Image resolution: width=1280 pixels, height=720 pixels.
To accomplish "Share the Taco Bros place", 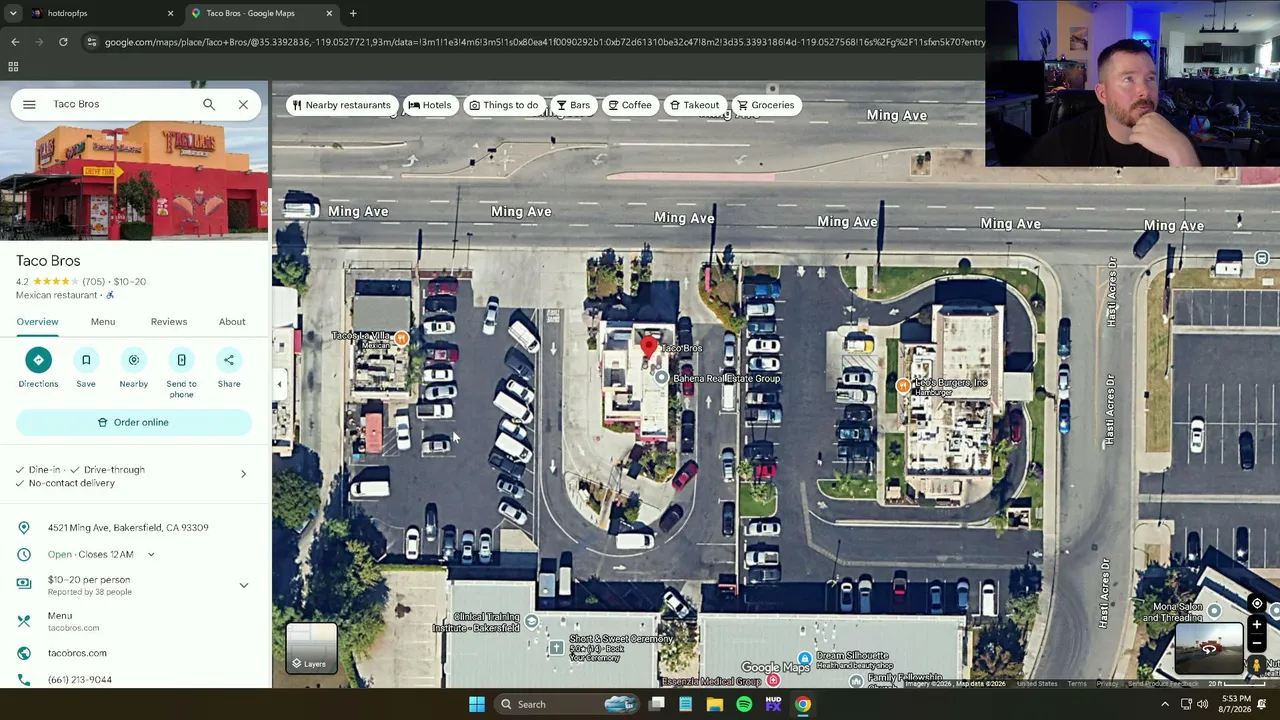I will point(229,360).
